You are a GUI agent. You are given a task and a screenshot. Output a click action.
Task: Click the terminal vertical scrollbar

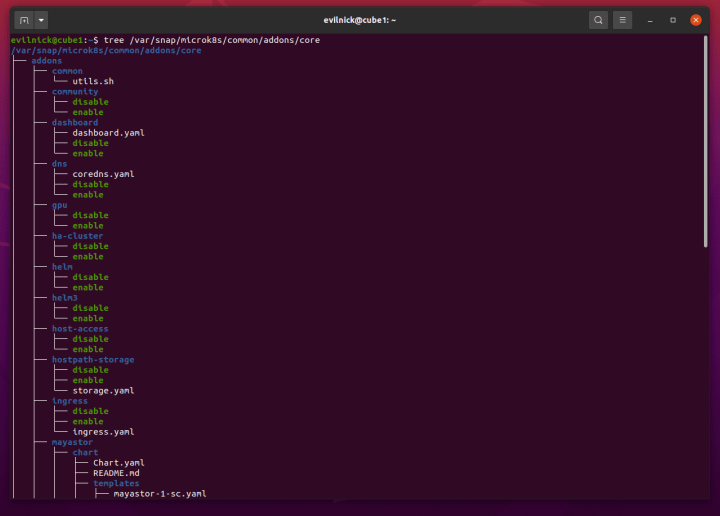[x=706, y=141]
